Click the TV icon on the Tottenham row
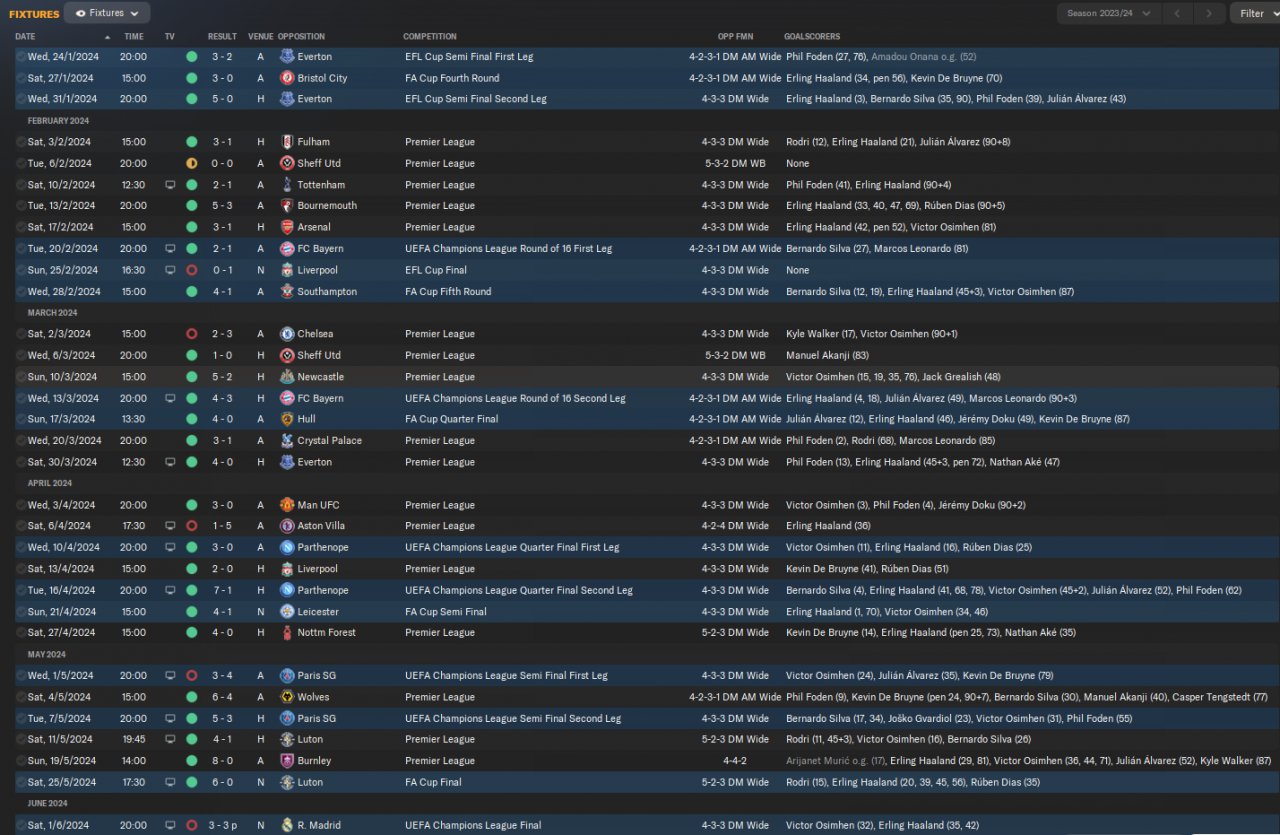Screen dimensions: 1280x835 170,185
